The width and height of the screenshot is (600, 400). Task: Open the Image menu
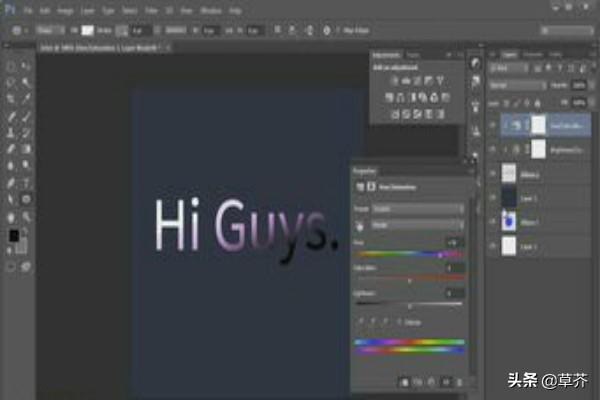click(65, 11)
